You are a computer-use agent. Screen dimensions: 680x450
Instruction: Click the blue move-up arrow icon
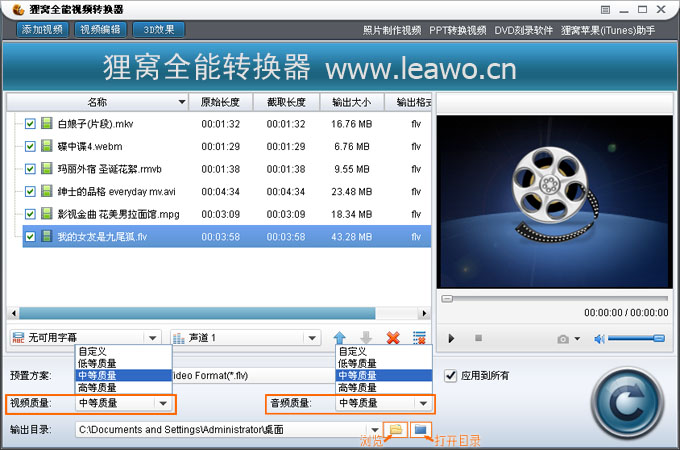(340, 338)
